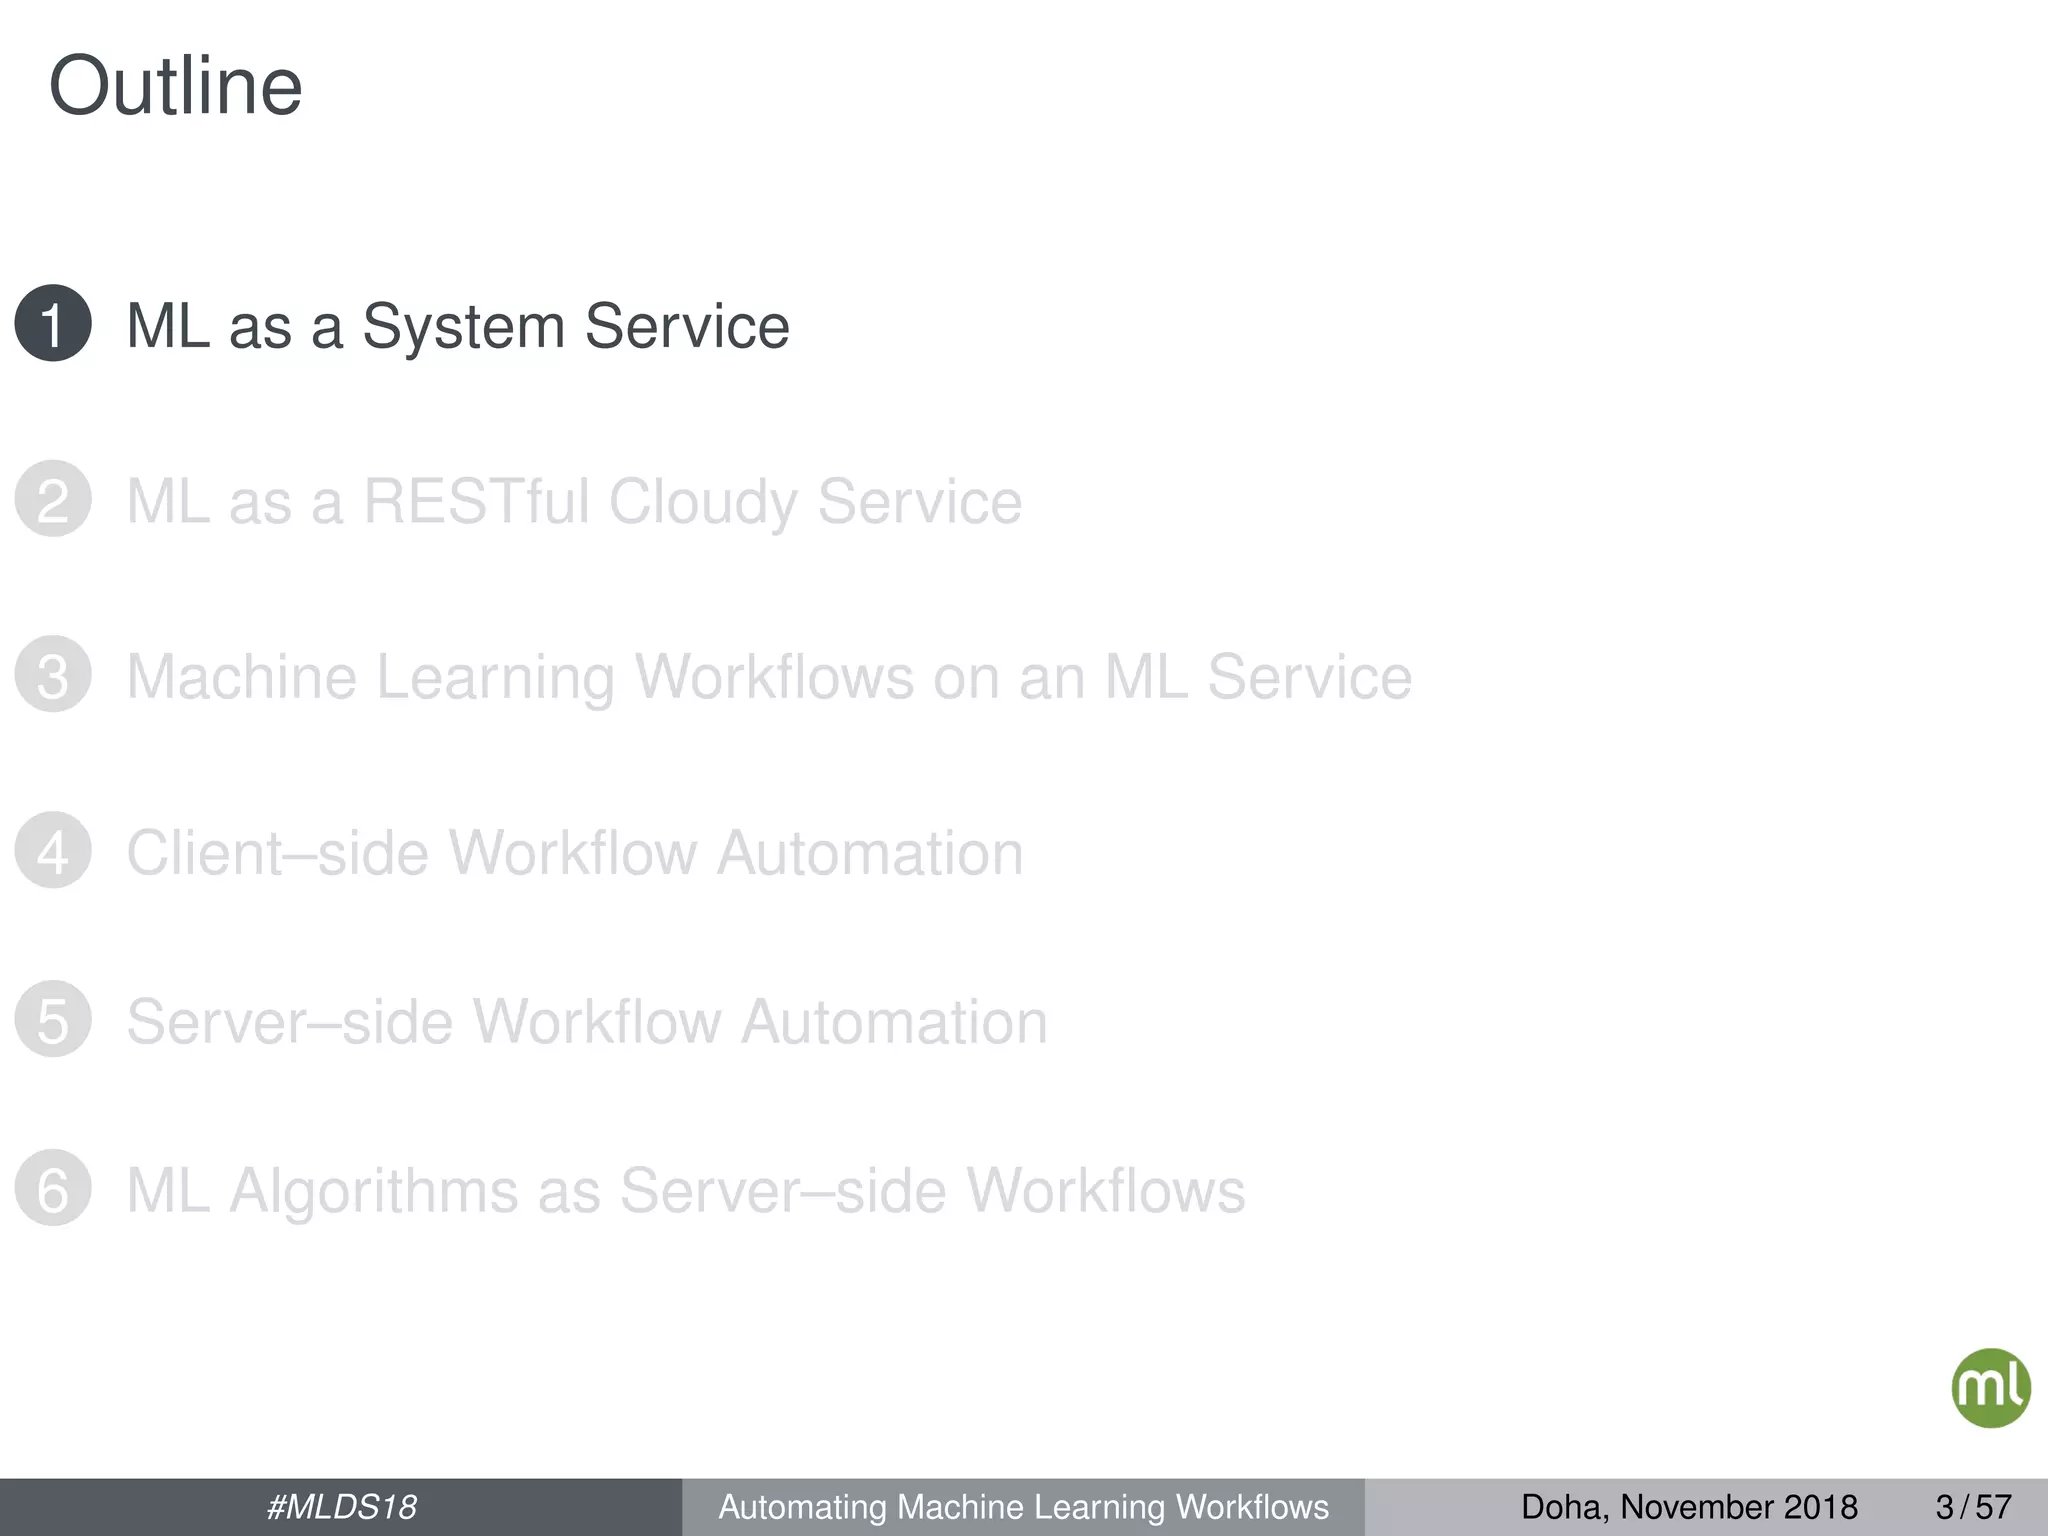Screen dimensions: 2048x1536
Task: Click the number 5 bullet circle
Action: click(53, 1019)
